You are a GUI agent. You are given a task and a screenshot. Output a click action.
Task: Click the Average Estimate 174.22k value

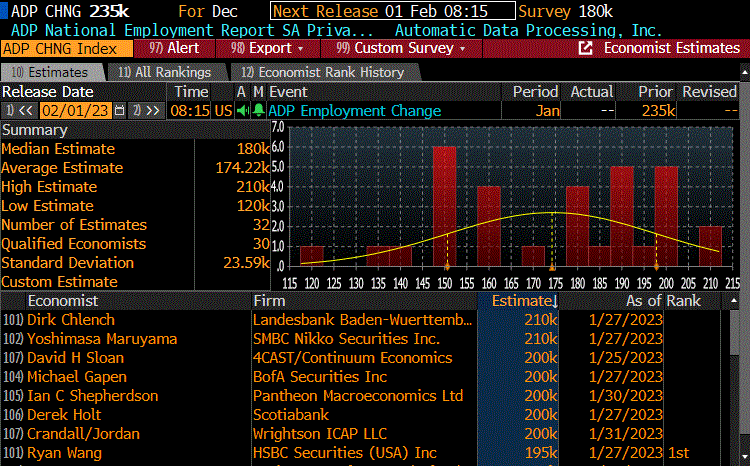(x=243, y=168)
